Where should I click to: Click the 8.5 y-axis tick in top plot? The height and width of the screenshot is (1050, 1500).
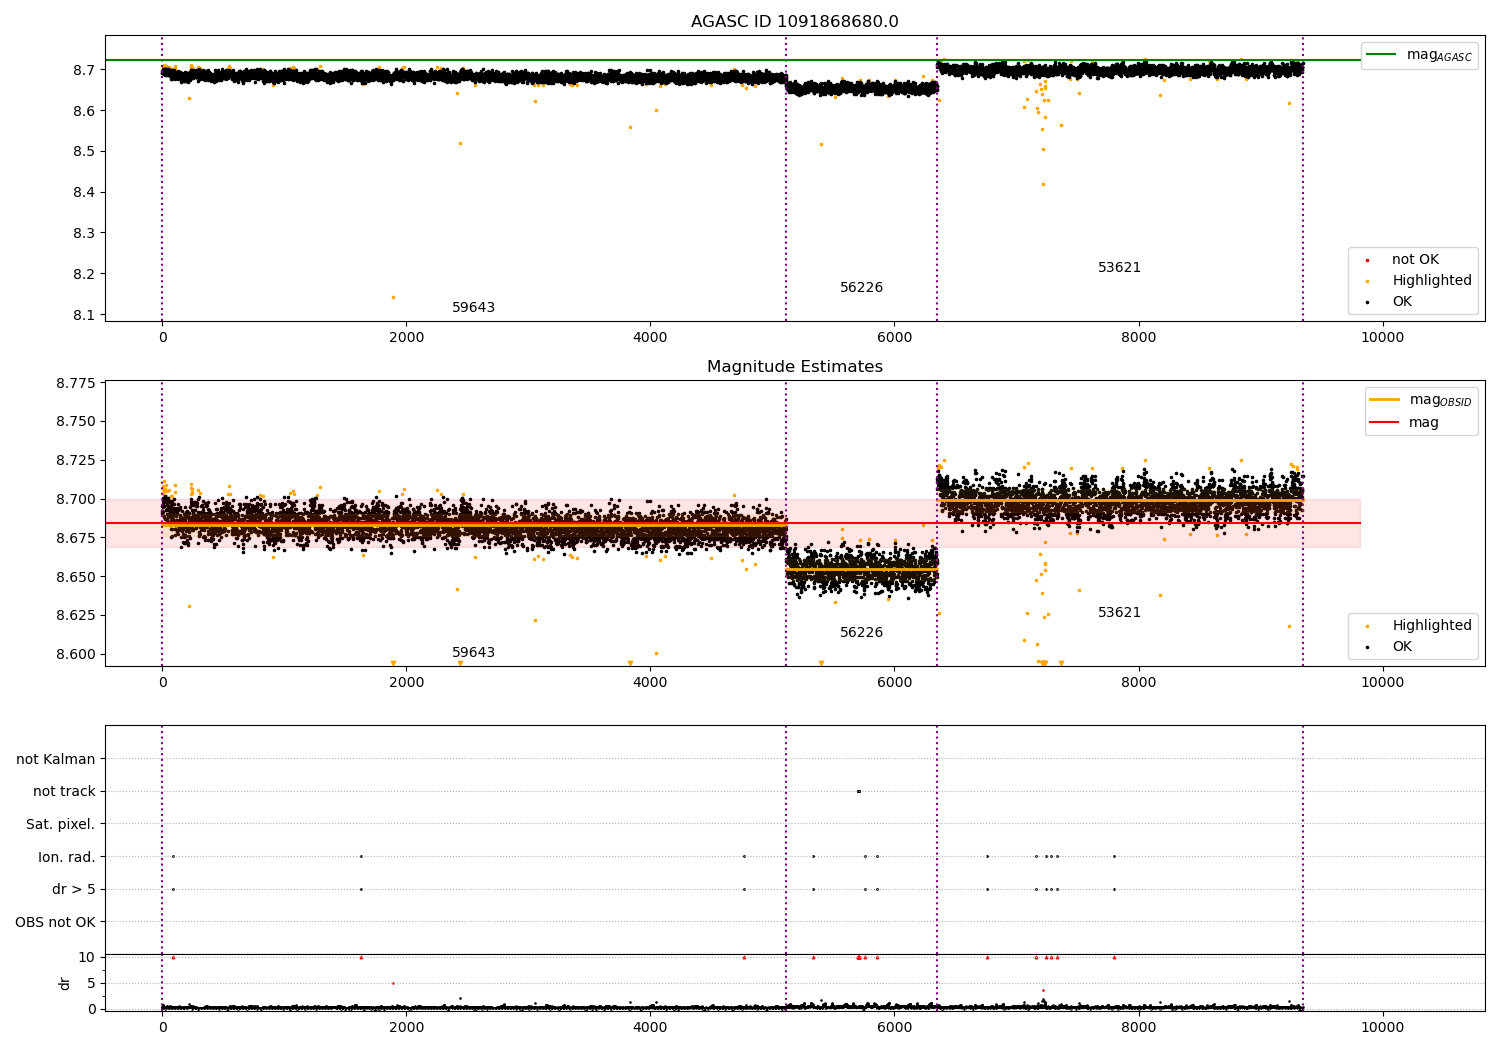coord(85,152)
